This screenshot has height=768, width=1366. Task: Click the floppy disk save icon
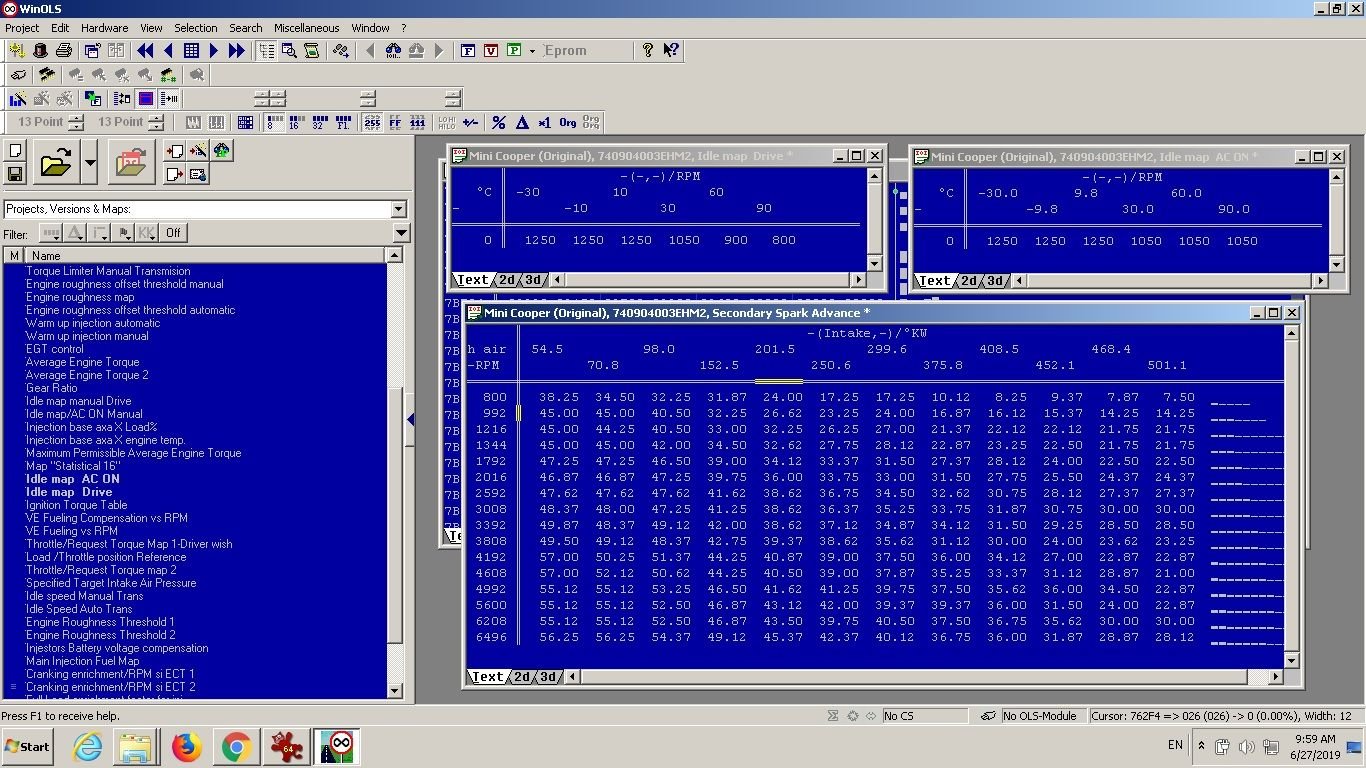[15, 174]
